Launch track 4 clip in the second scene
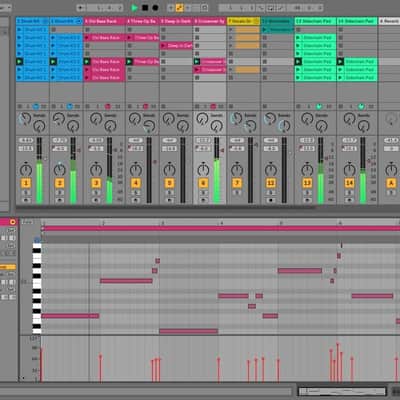This screenshot has width=400, height=400. (x=129, y=38)
